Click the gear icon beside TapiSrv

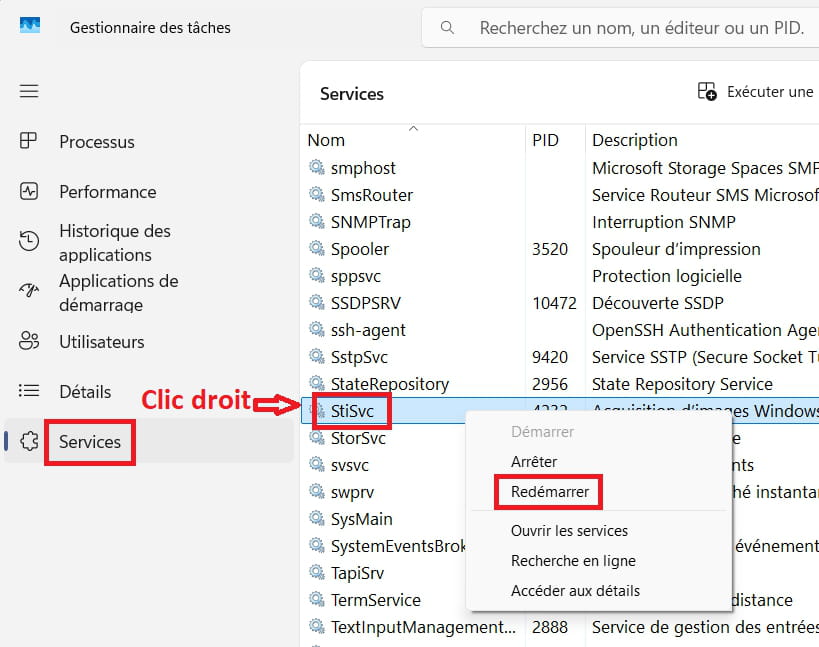click(317, 572)
